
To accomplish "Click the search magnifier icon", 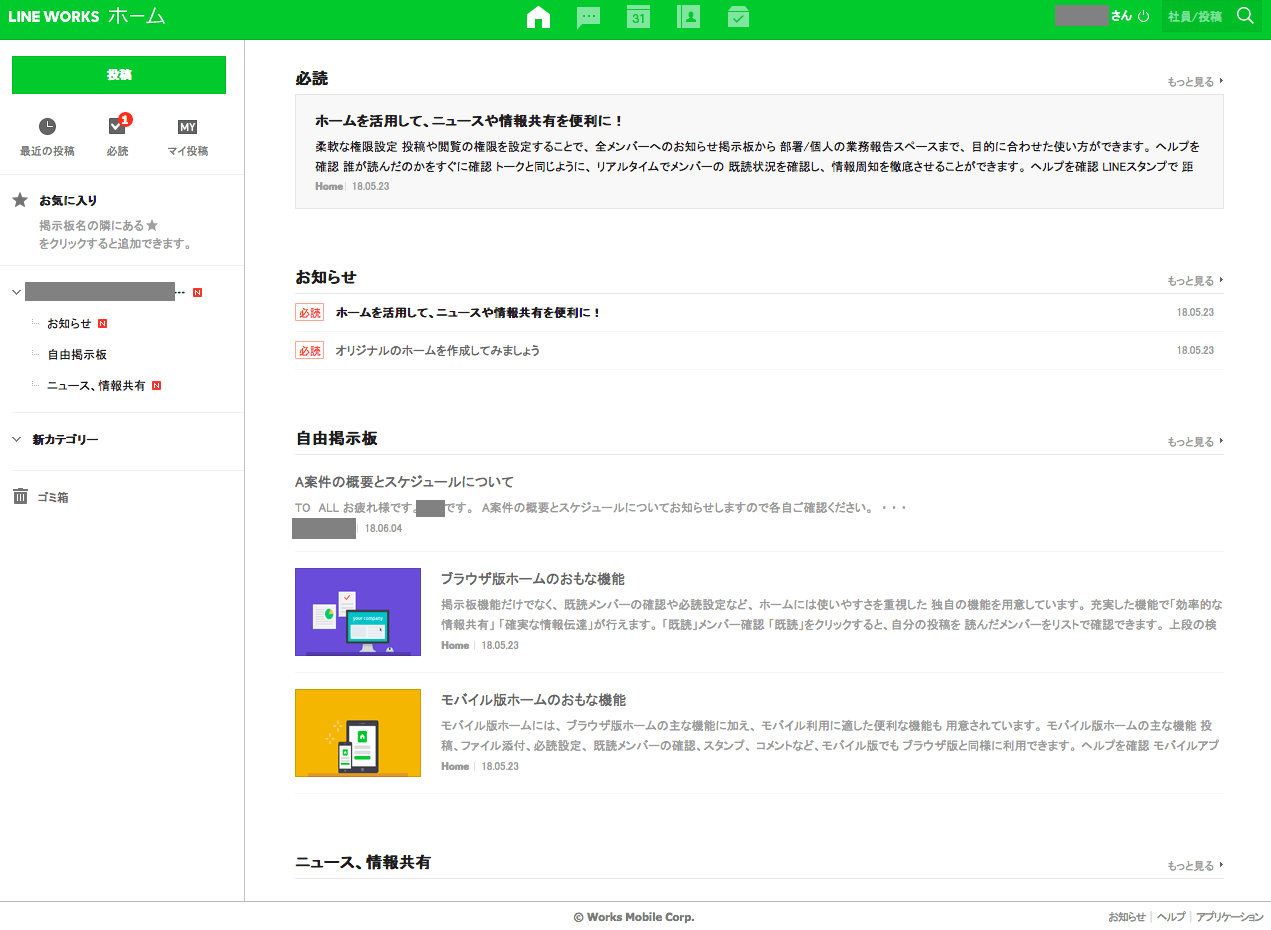I will click(1245, 16).
